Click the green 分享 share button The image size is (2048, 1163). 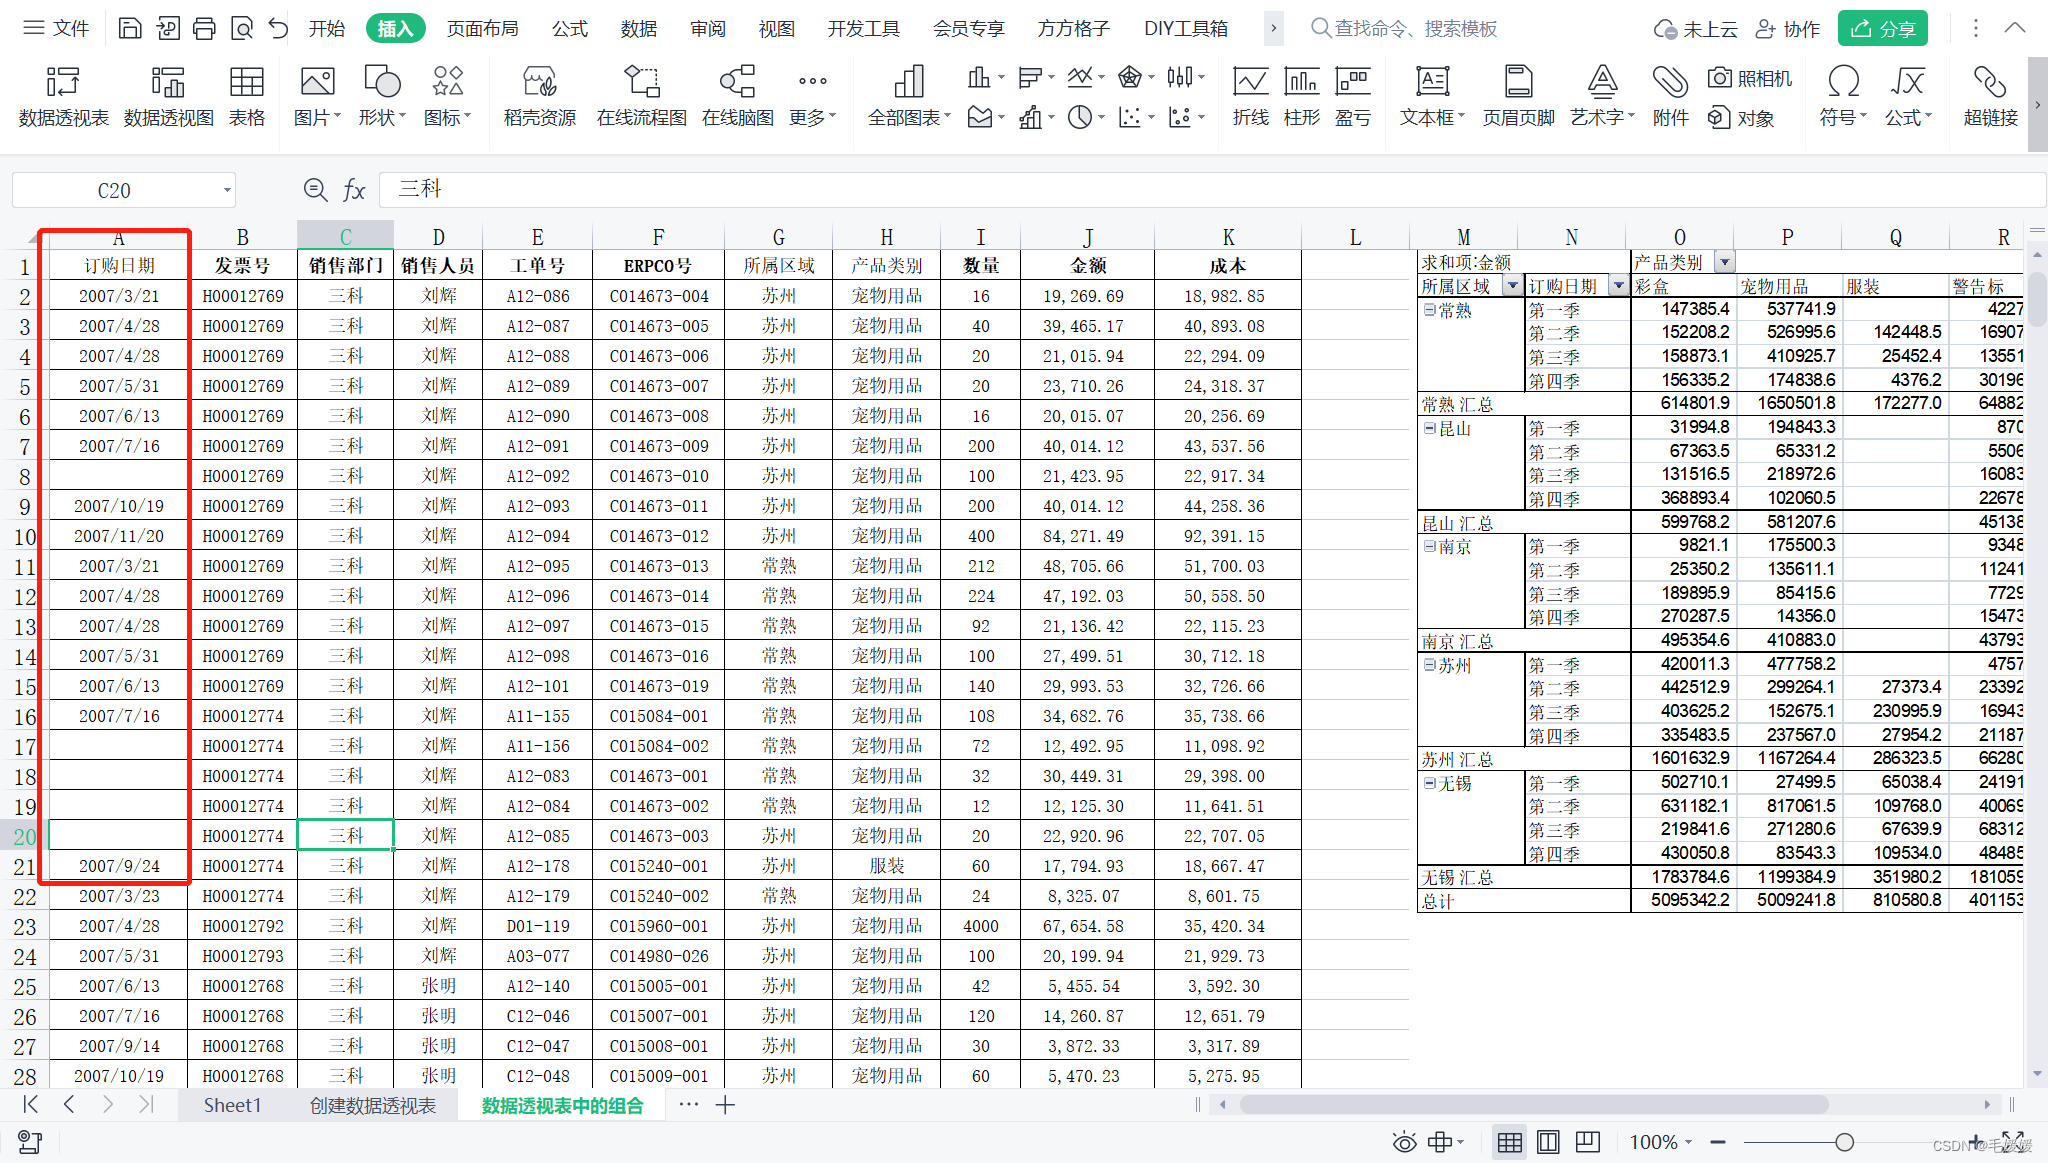click(1883, 29)
